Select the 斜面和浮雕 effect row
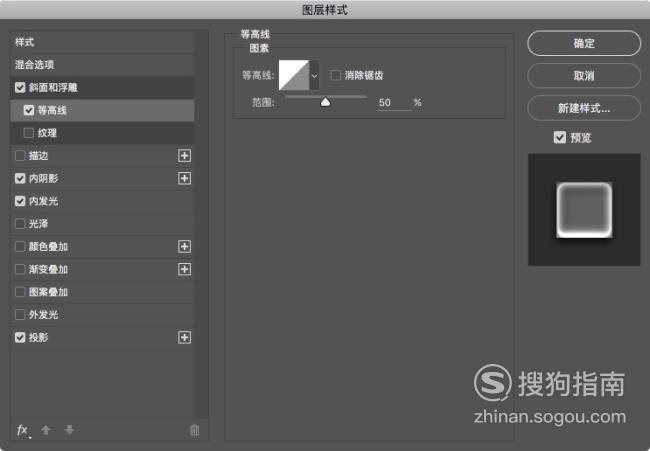This screenshot has width=650, height=451. 102,87
